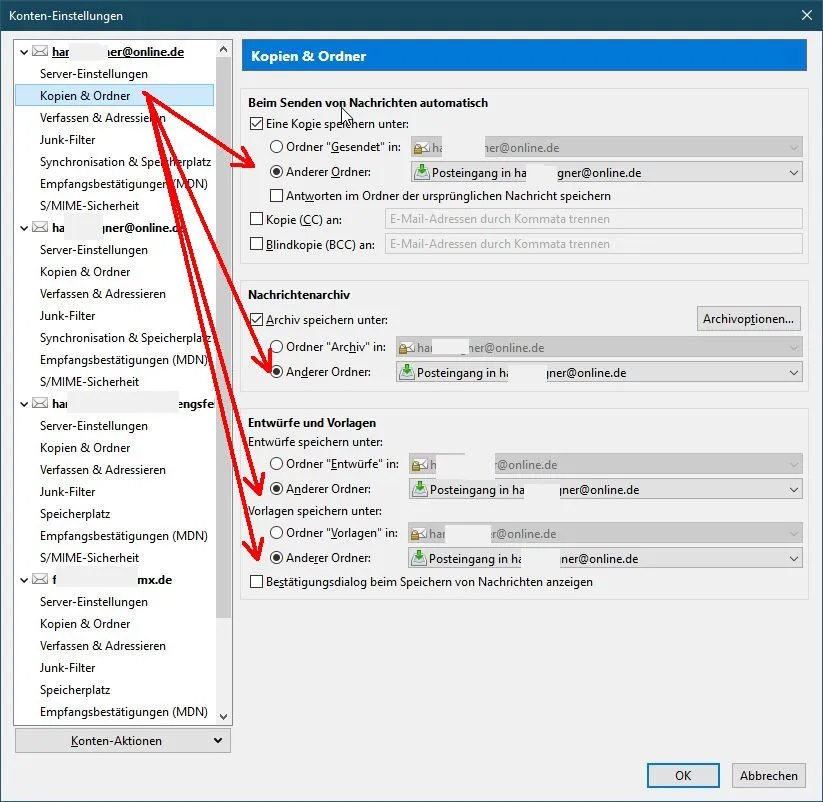Open 'Verfassen & Adressieren' of second account
This screenshot has width=823, height=802.
coord(103,294)
